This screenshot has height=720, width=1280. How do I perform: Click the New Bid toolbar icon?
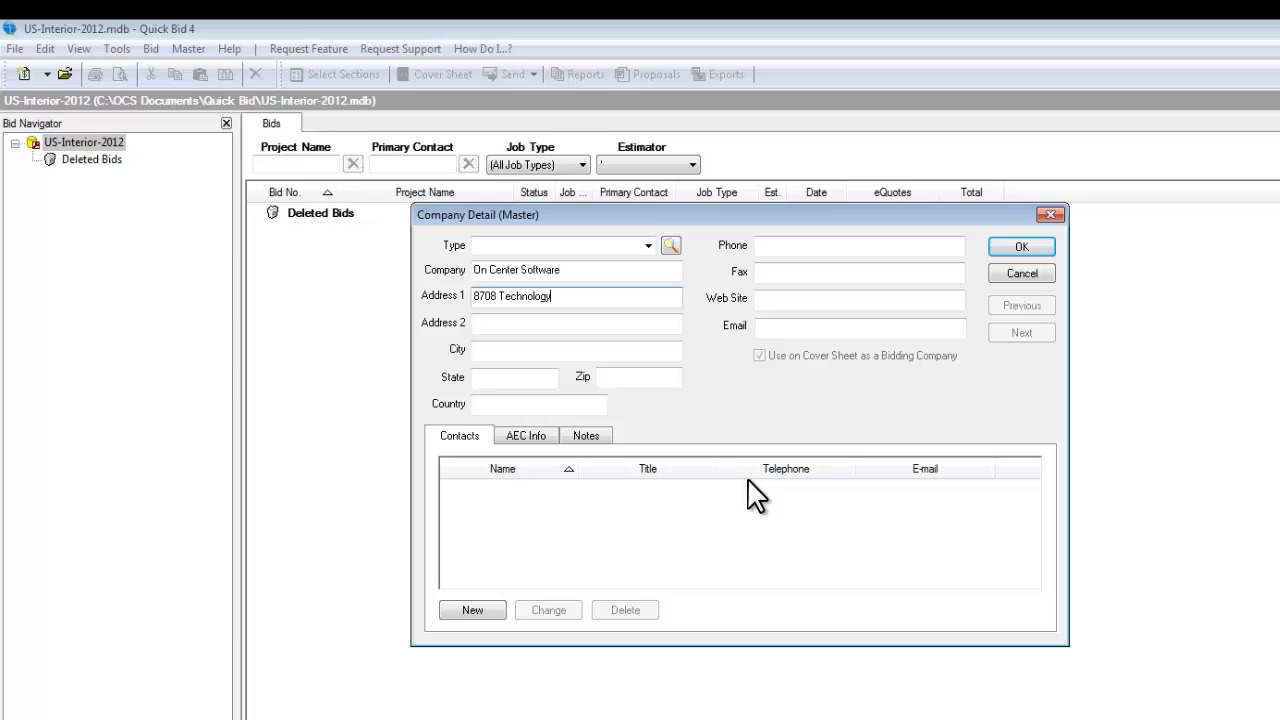coord(24,74)
